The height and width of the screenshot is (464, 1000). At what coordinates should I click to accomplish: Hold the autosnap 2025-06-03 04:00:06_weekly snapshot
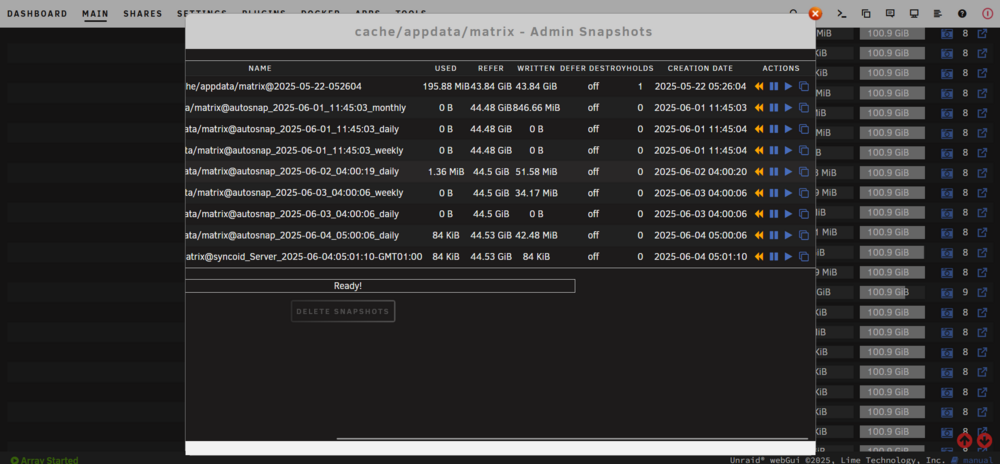(774, 192)
